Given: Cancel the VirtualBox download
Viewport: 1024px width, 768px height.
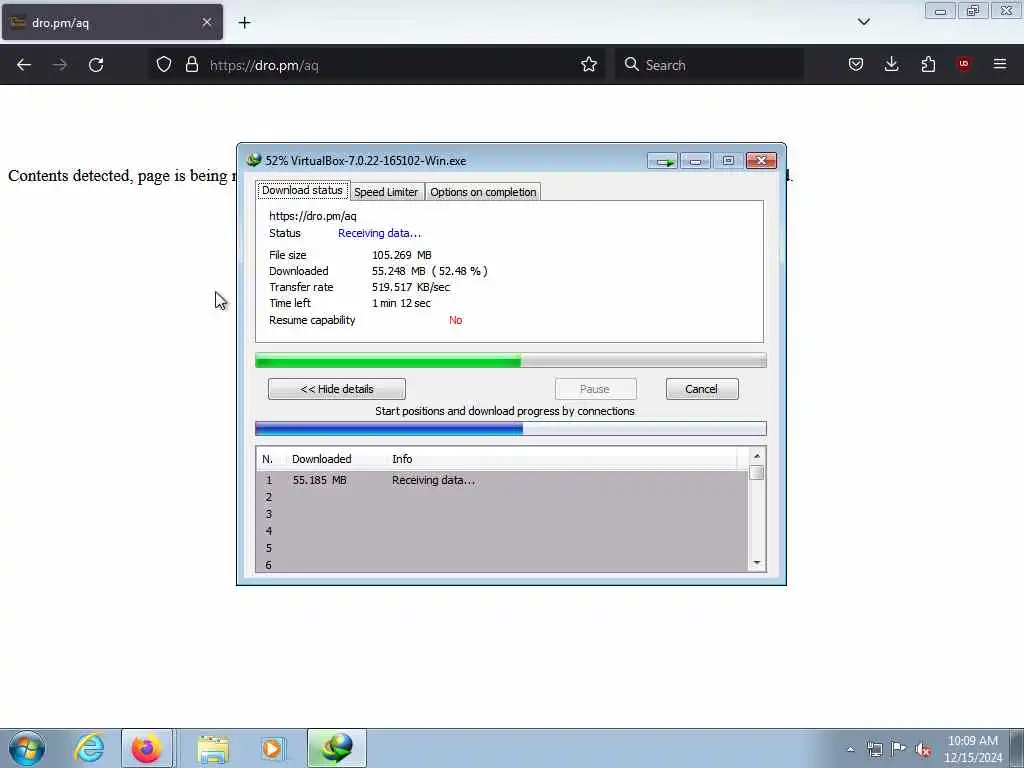Looking at the screenshot, I should point(702,389).
